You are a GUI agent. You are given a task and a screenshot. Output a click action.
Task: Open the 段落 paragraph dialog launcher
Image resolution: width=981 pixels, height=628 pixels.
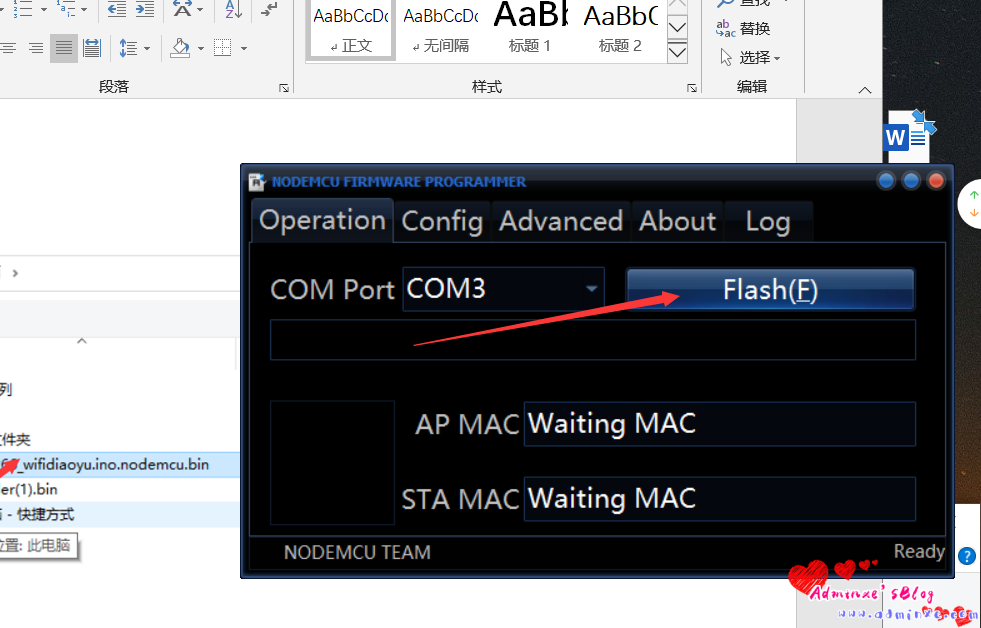tap(284, 88)
